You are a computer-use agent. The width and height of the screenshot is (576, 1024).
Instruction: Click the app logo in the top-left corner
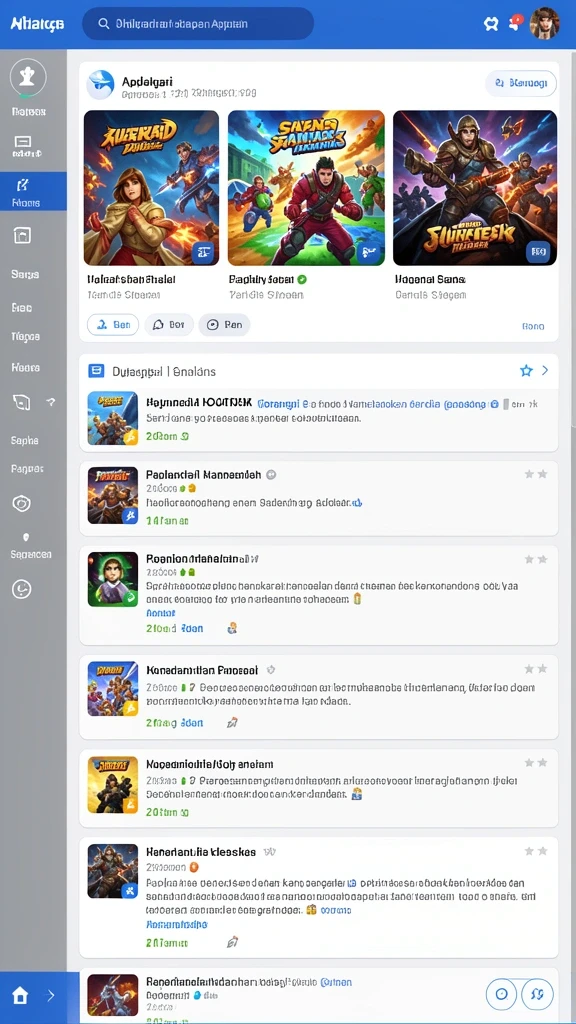coord(37,24)
